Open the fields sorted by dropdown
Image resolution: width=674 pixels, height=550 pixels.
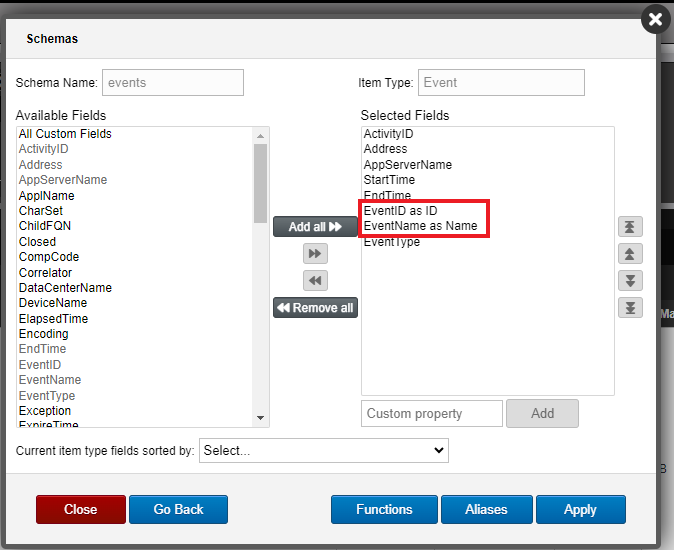[324, 450]
